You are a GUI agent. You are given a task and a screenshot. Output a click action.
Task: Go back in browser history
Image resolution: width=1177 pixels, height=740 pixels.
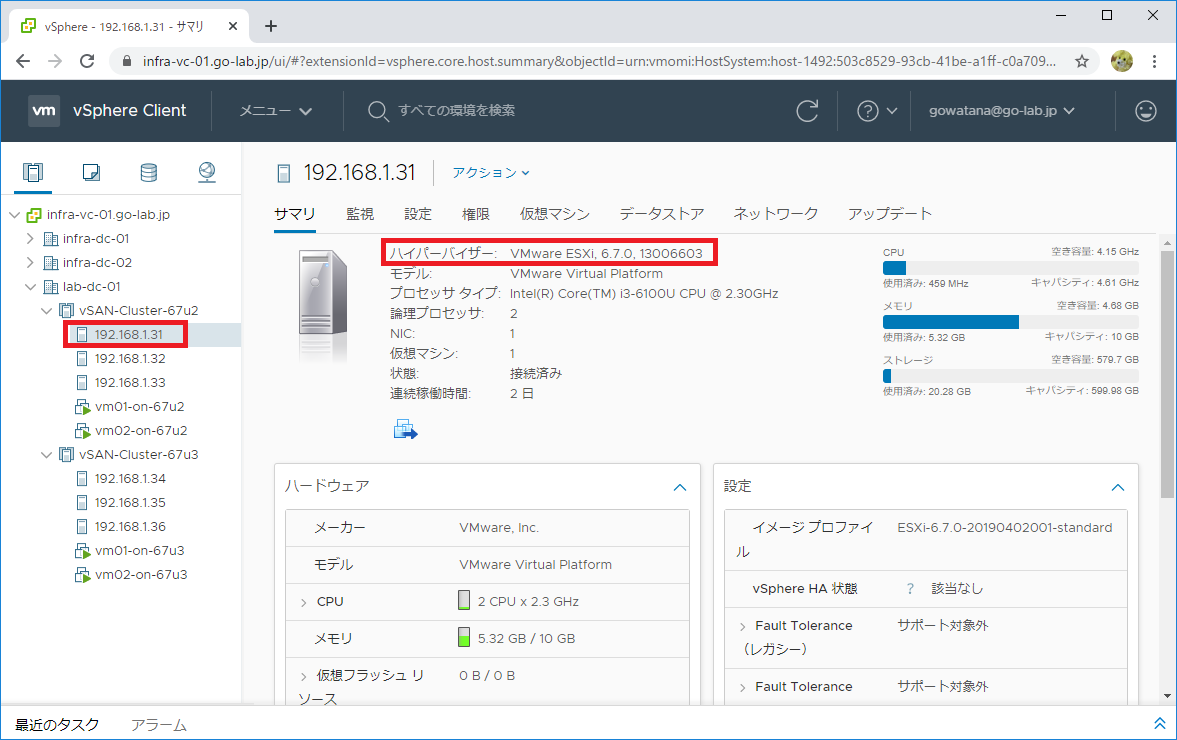[23, 61]
